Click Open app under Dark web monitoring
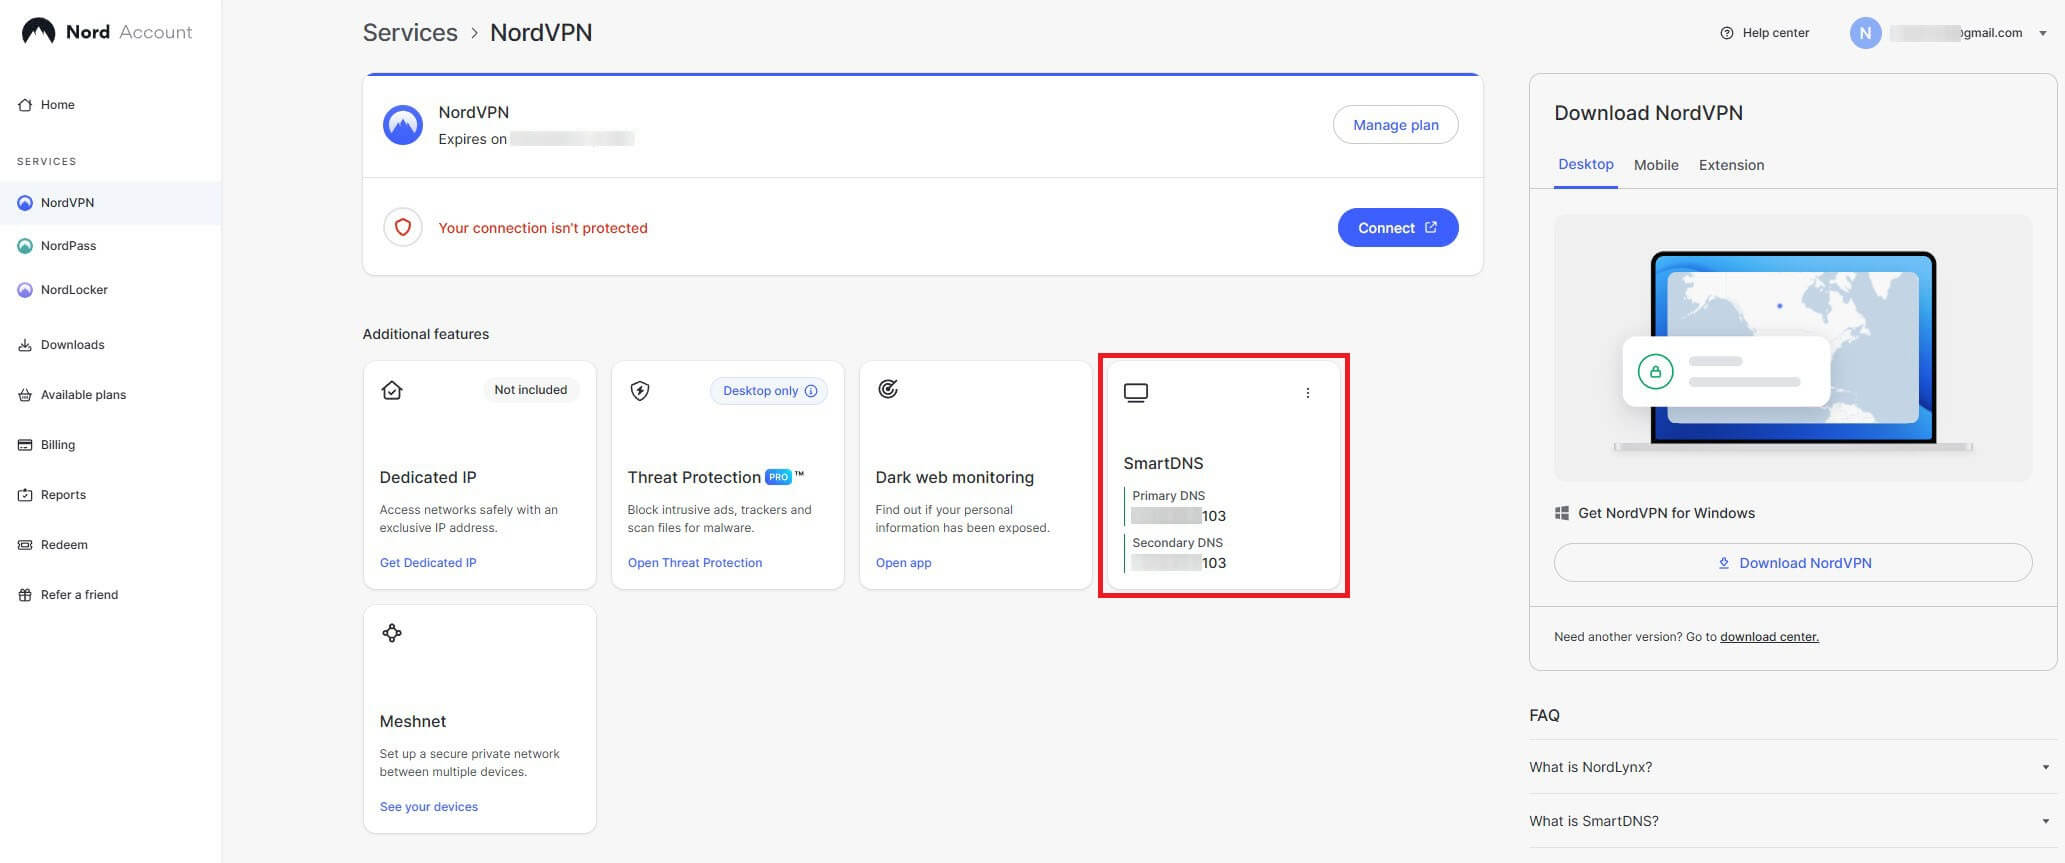2065x863 pixels. point(903,563)
